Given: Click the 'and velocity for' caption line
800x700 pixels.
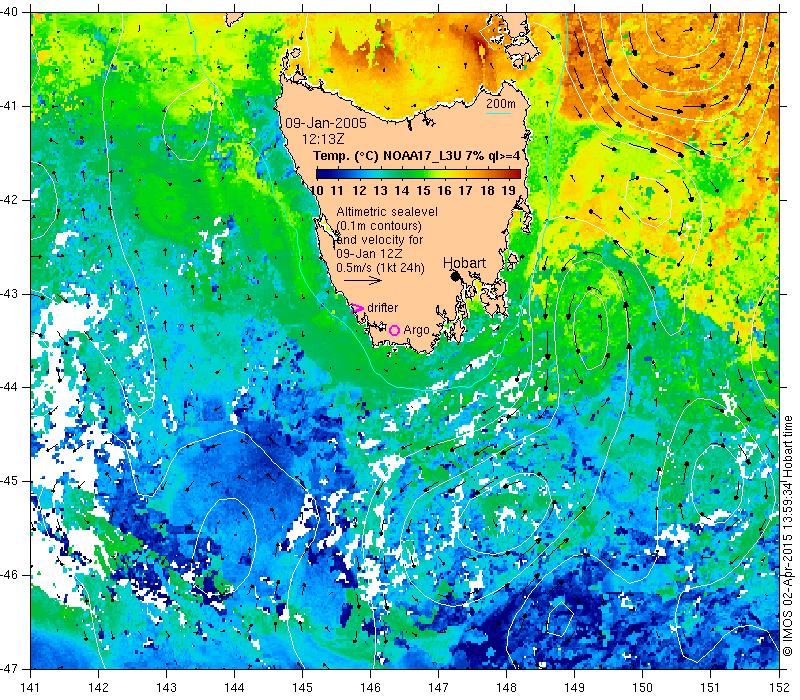Looking at the screenshot, I should (x=380, y=239).
